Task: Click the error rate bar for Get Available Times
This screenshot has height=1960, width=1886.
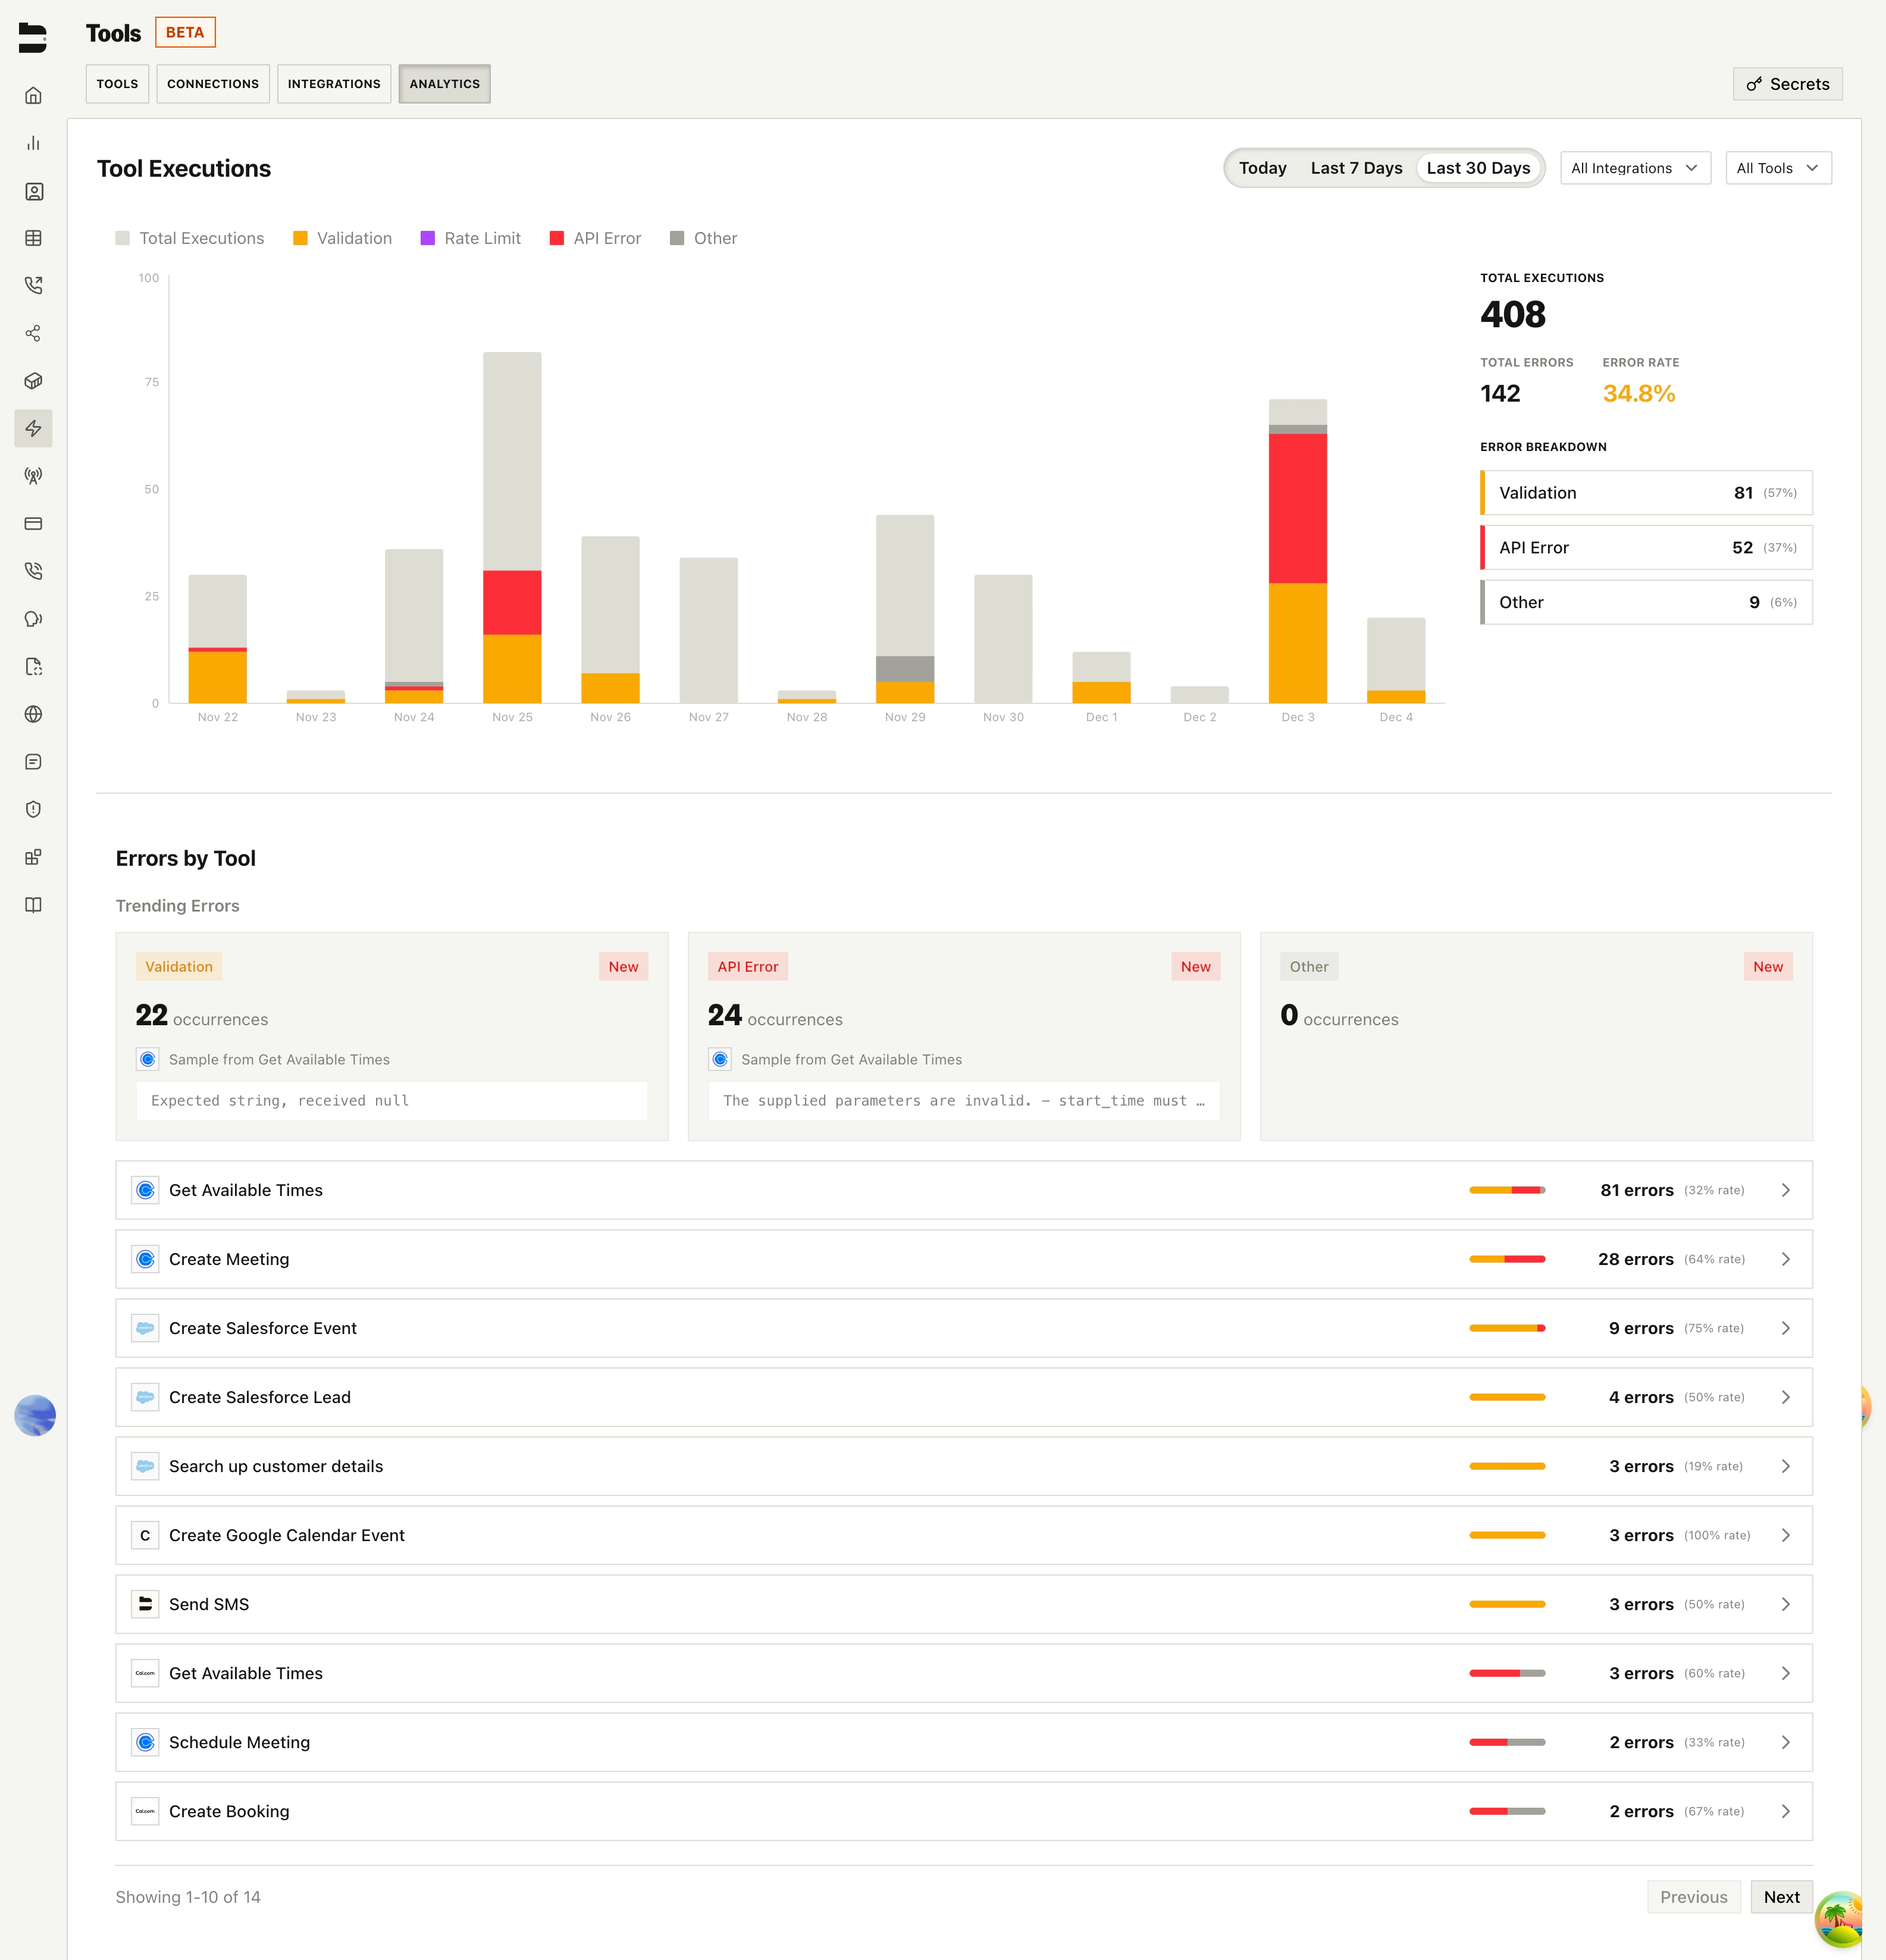Action: [1506, 1190]
